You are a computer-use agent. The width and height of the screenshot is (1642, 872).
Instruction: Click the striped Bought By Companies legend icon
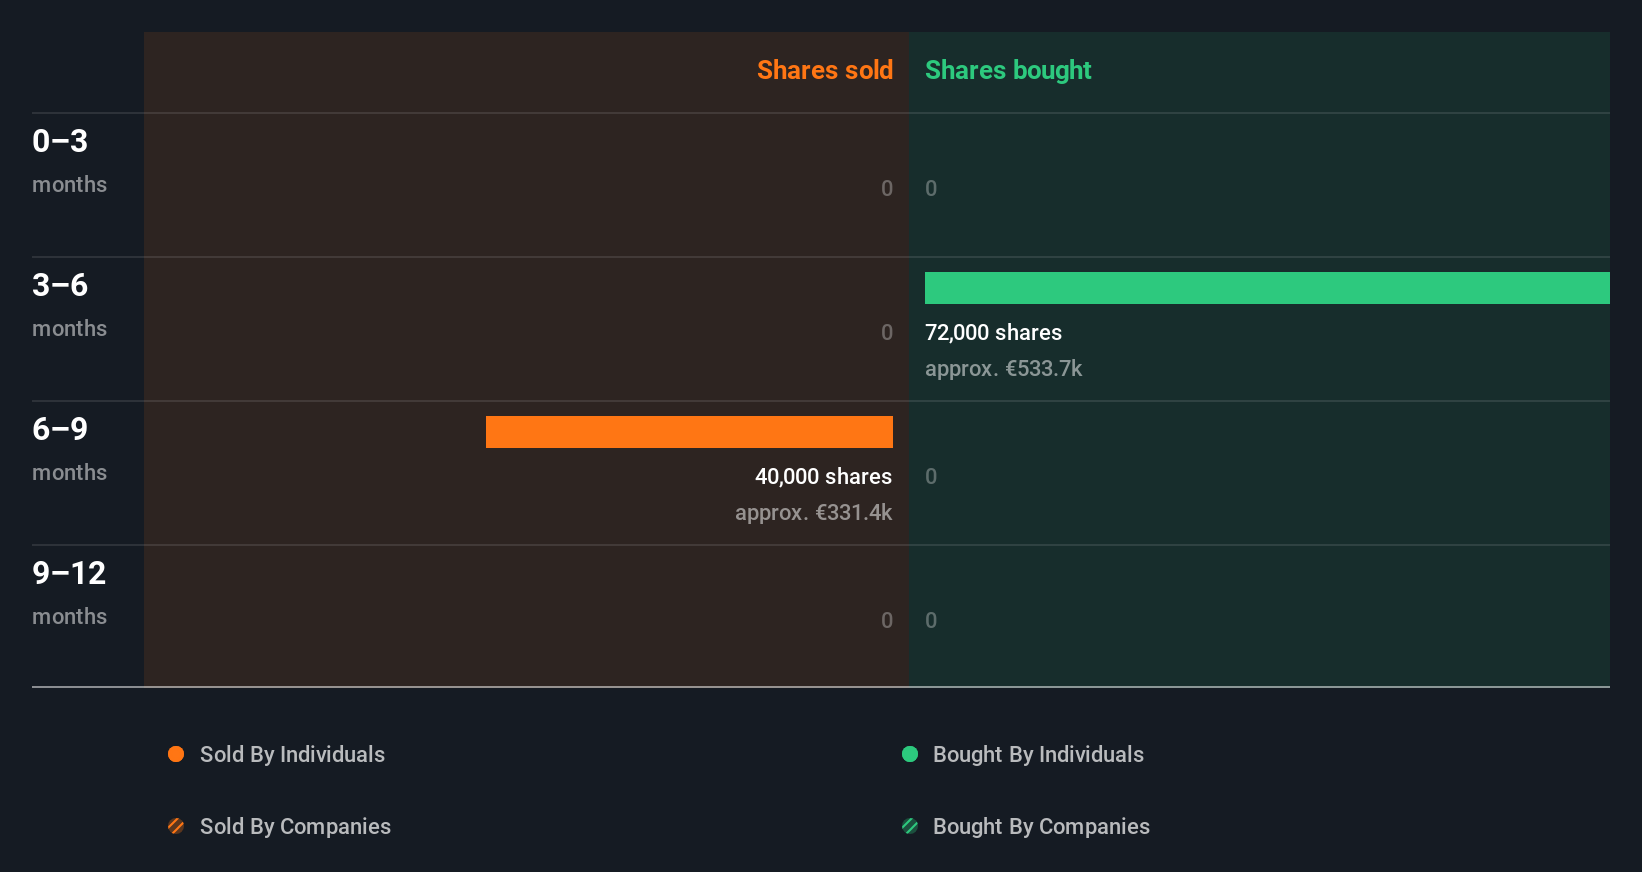910,826
